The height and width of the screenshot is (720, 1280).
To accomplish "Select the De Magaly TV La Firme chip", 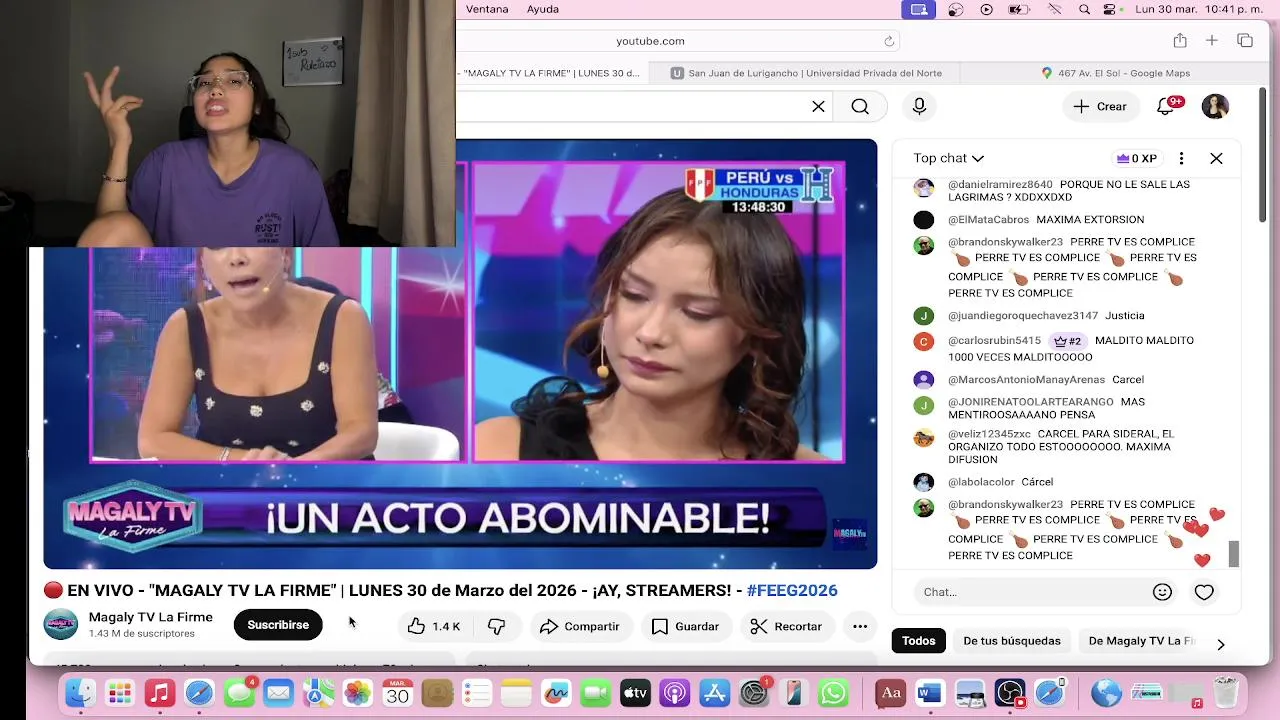I will 1142,641.
